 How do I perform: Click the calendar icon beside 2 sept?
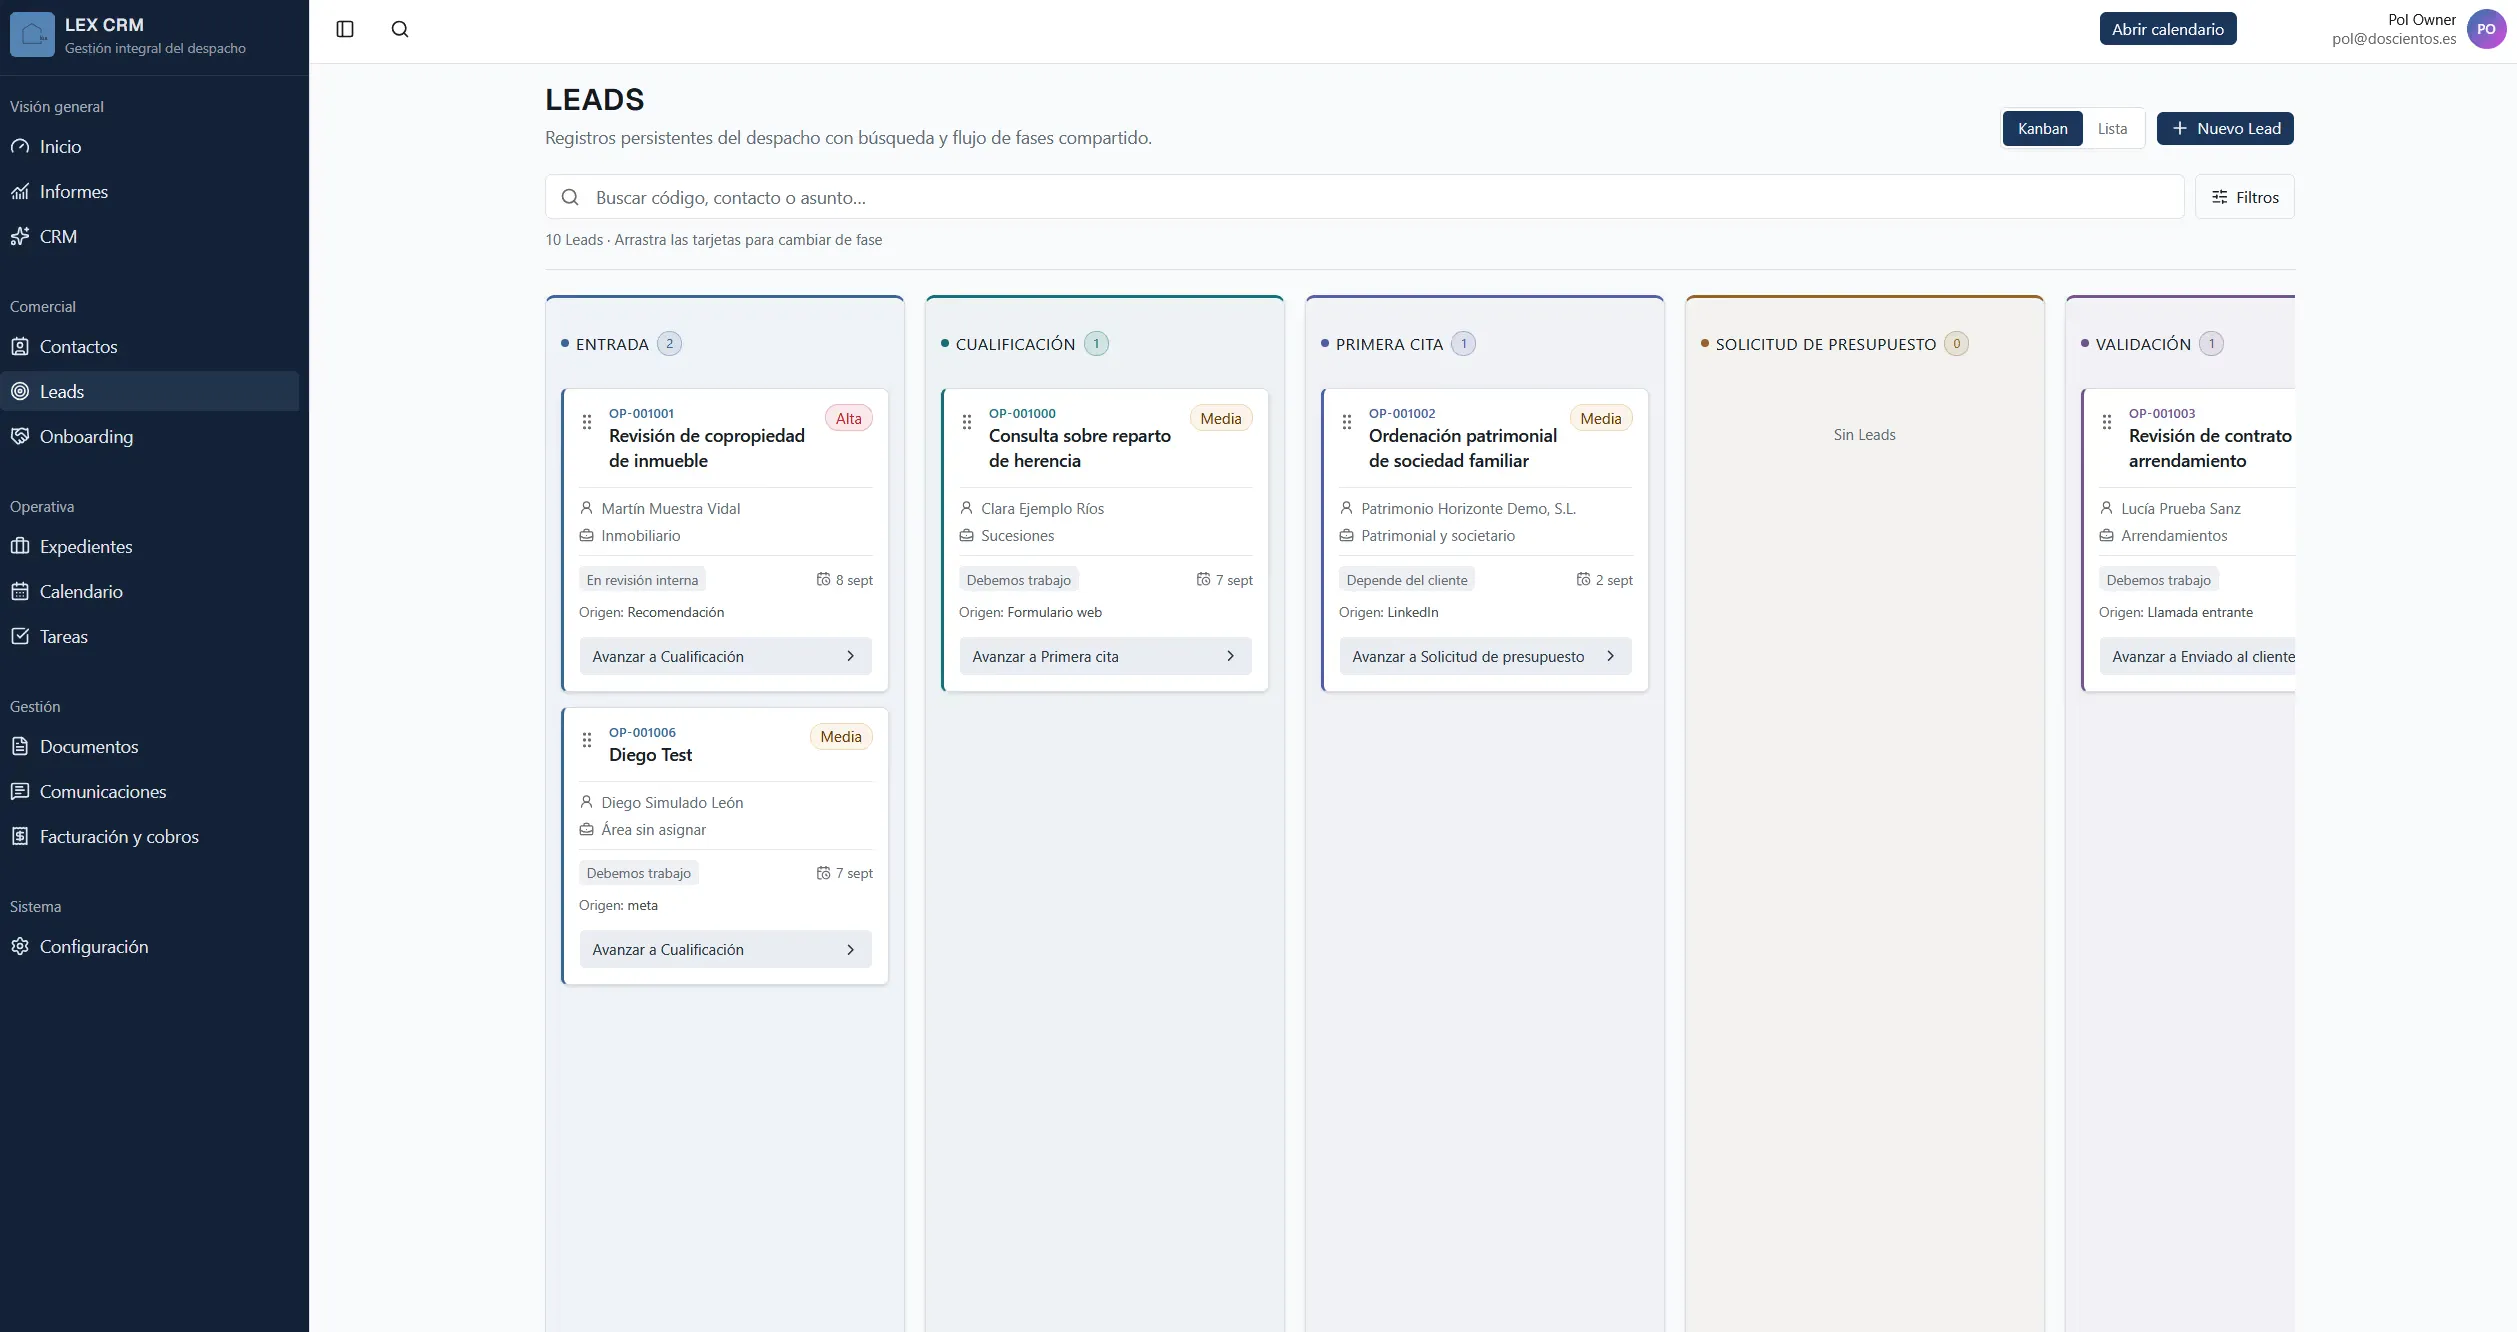pyautogui.click(x=1583, y=579)
